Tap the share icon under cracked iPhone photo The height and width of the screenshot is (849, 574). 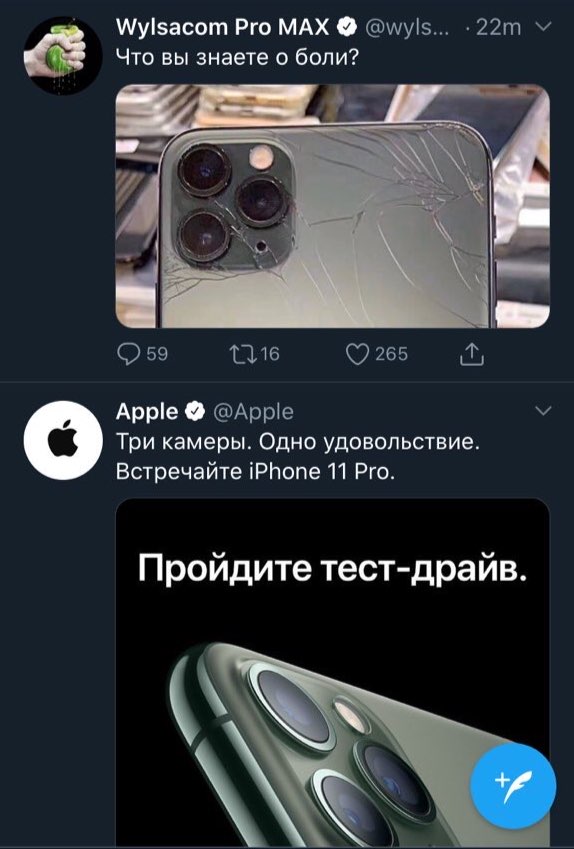click(x=471, y=354)
